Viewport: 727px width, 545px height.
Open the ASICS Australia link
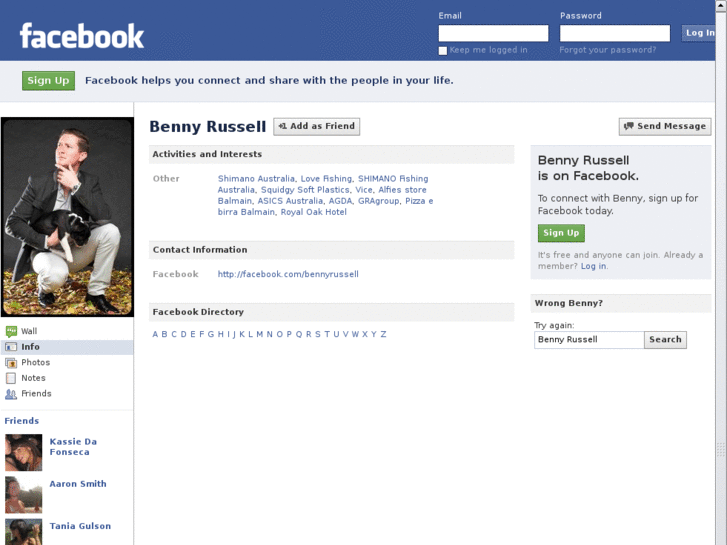(x=290, y=201)
